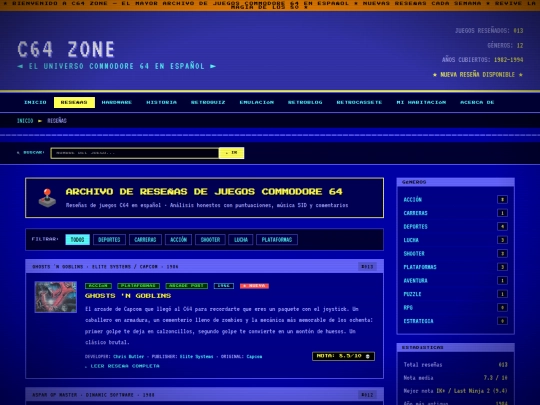Open the Acerca De page

(477, 102)
